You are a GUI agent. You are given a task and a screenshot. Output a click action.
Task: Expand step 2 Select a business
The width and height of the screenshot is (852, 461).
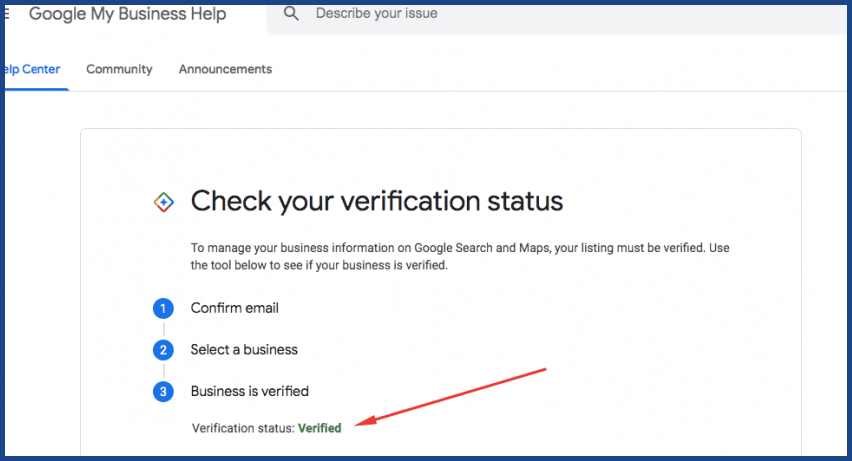(244, 350)
